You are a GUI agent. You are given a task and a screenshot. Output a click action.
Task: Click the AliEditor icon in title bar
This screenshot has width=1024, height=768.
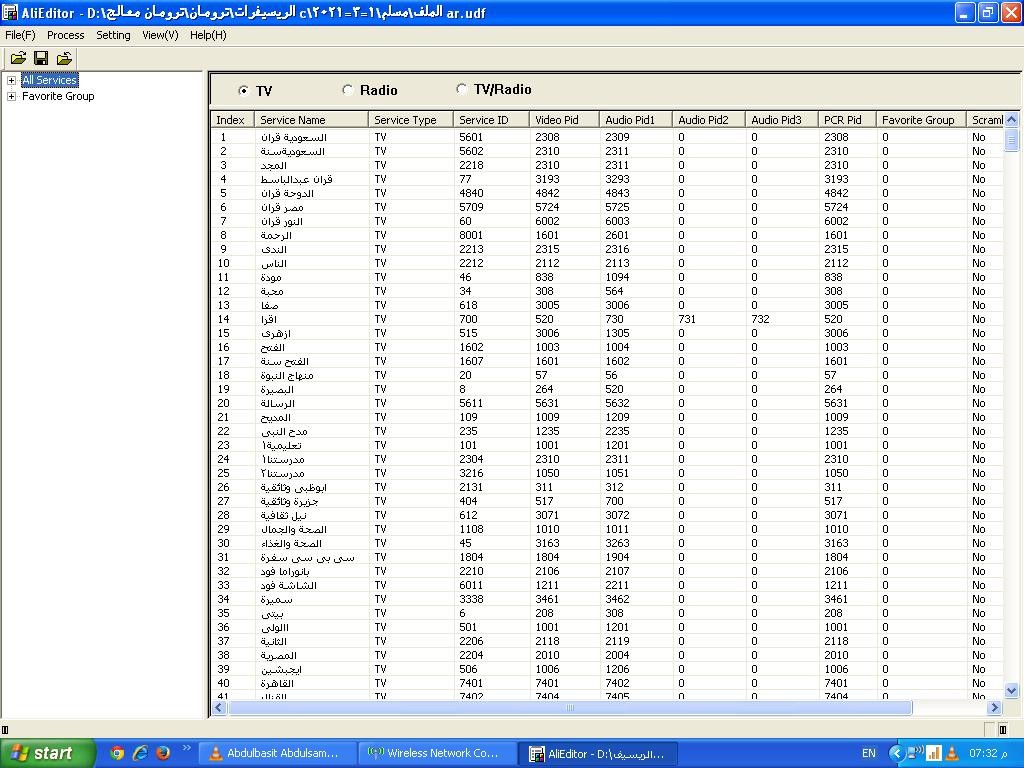(10, 13)
